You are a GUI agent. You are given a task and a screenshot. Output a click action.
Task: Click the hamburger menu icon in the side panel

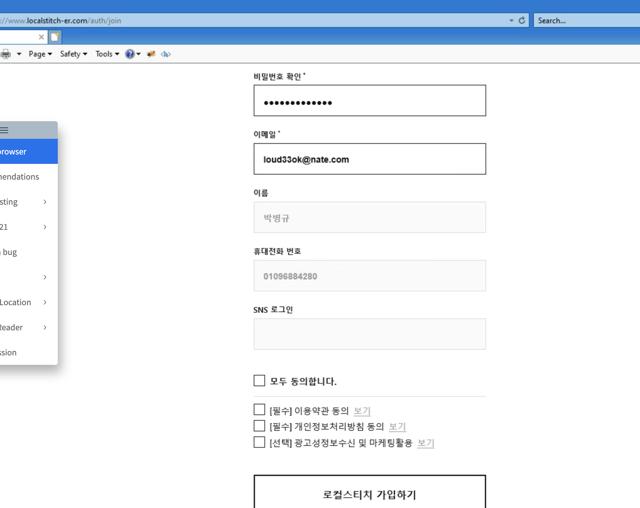[x=4, y=130]
